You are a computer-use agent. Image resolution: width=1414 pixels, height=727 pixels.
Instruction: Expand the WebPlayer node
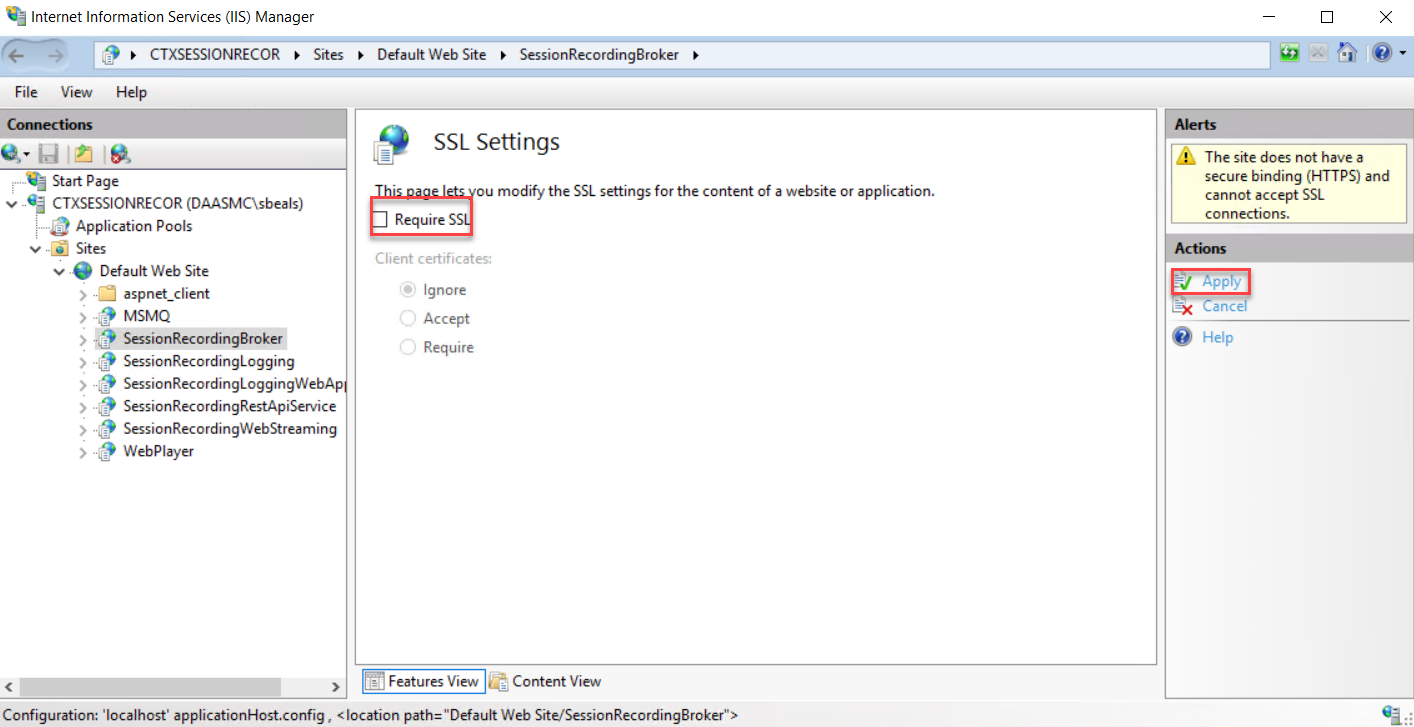coord(83,451)
